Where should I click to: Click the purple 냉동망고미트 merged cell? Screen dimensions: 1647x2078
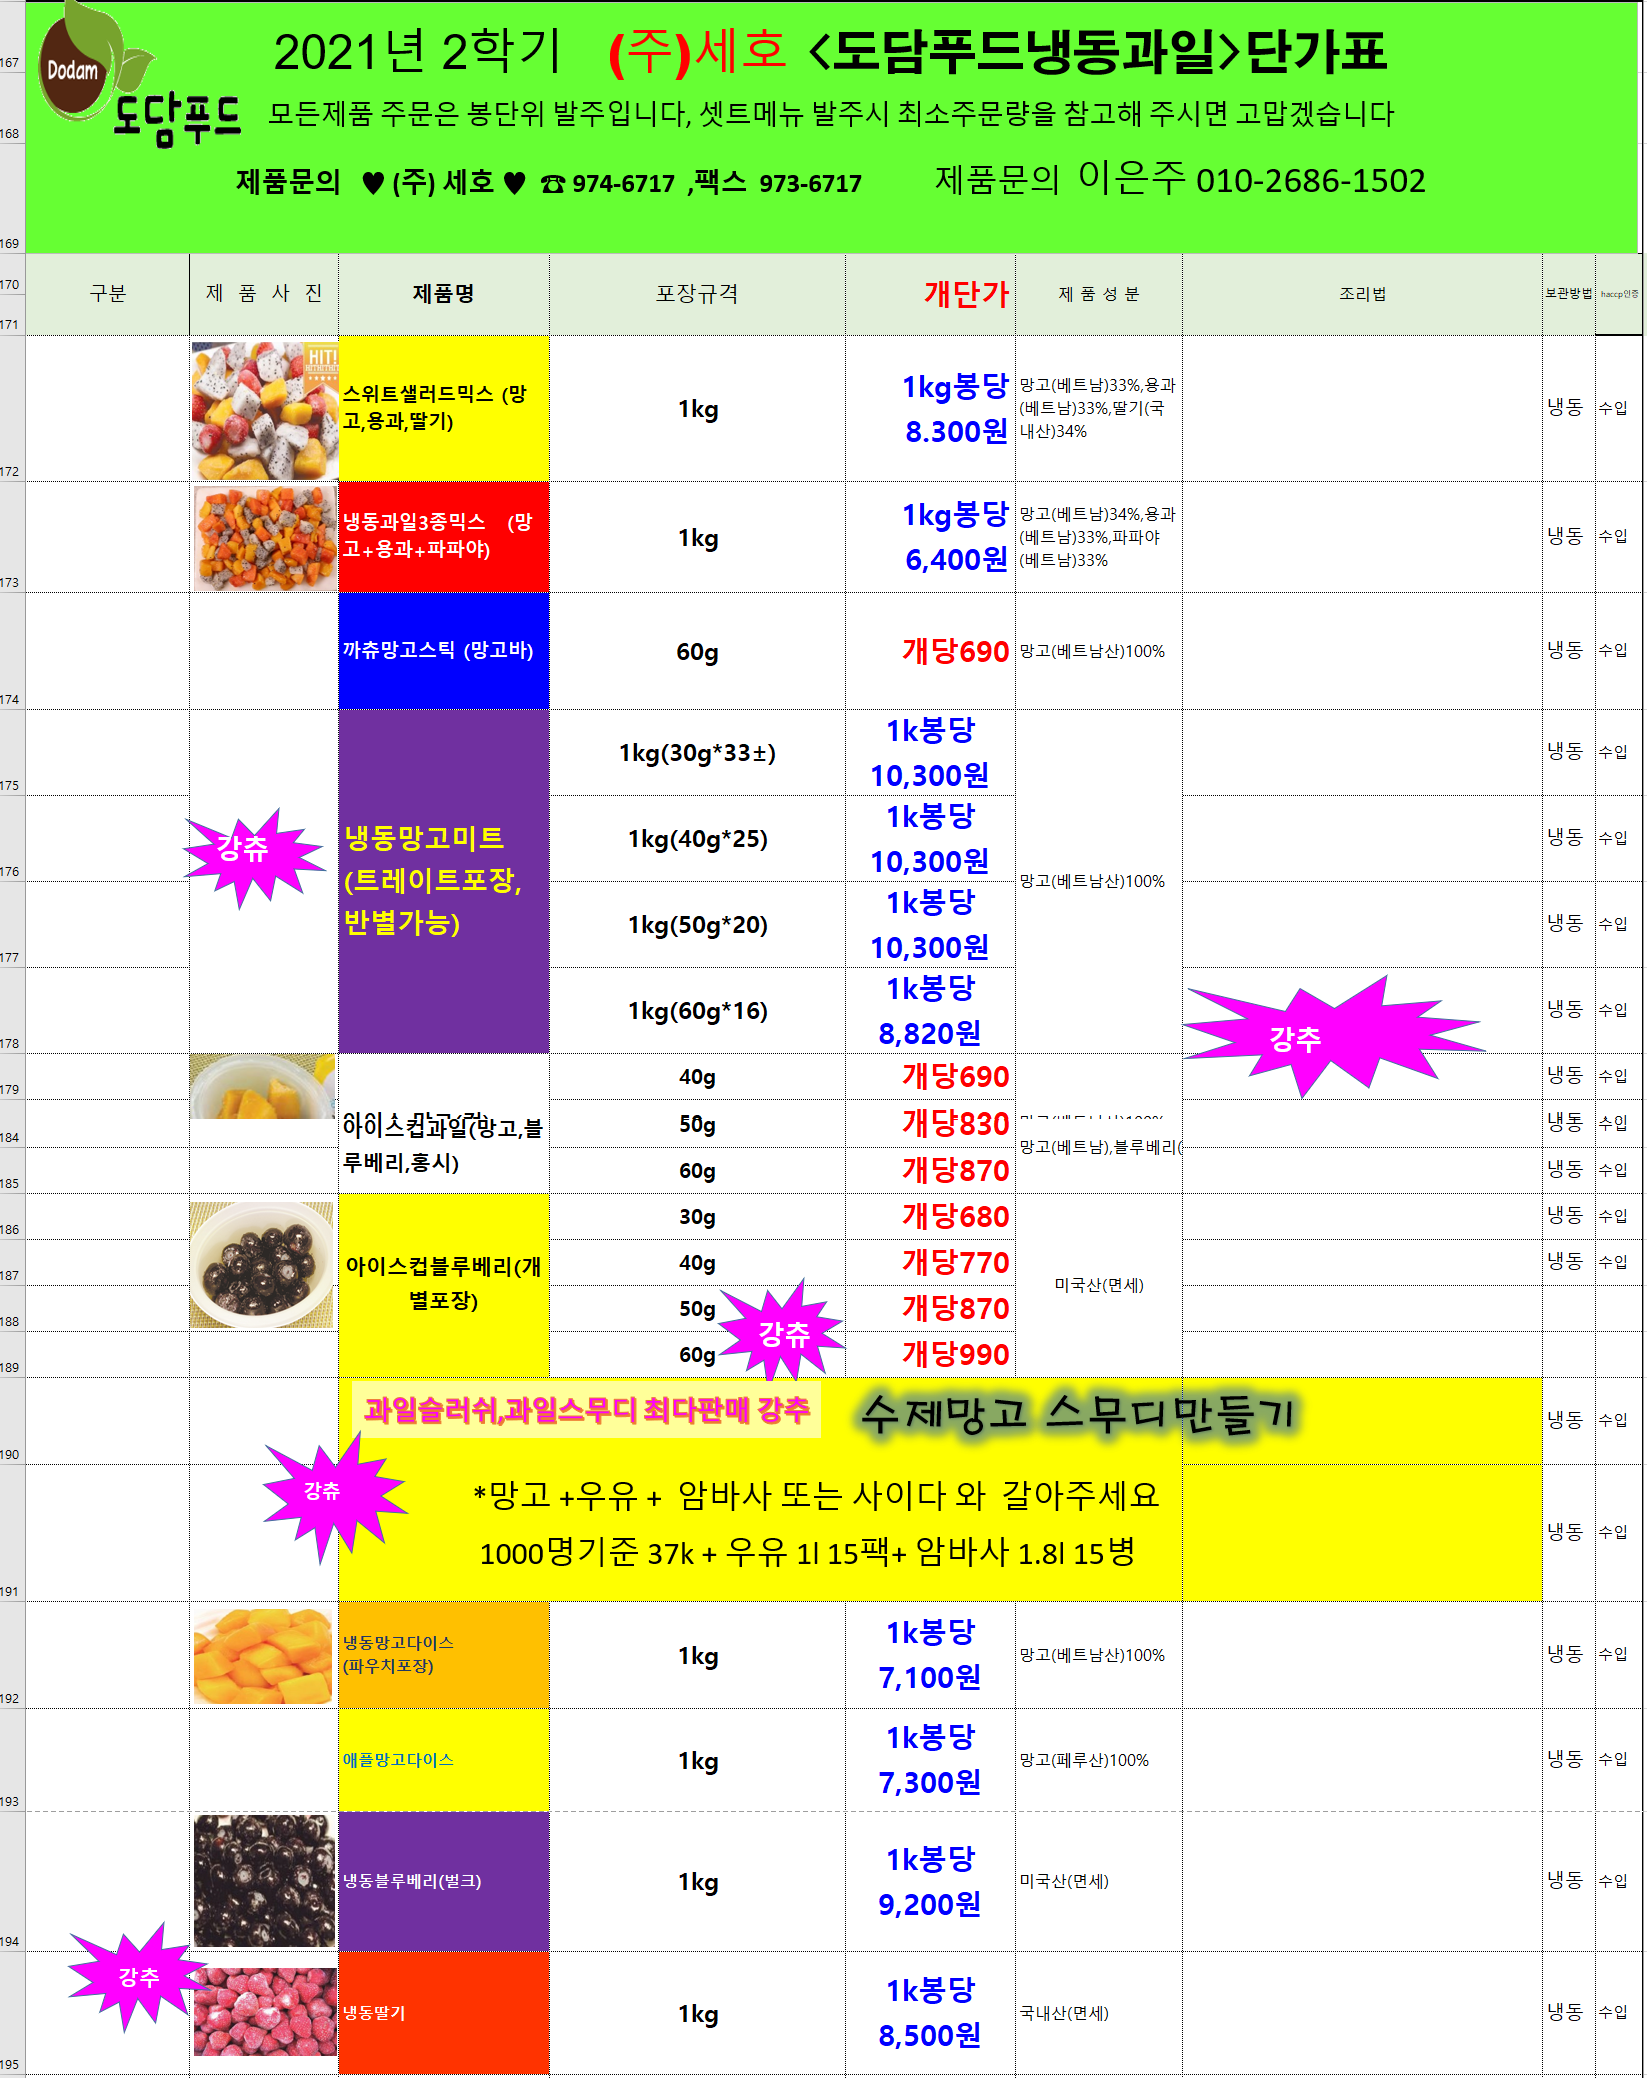pos(444,881)
